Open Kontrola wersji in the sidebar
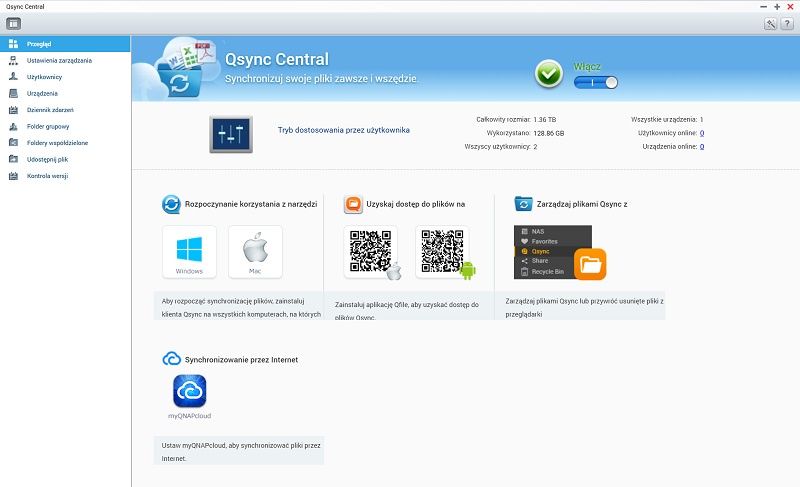The width and height of the screenshot is (800, 487). click(65, 176)
